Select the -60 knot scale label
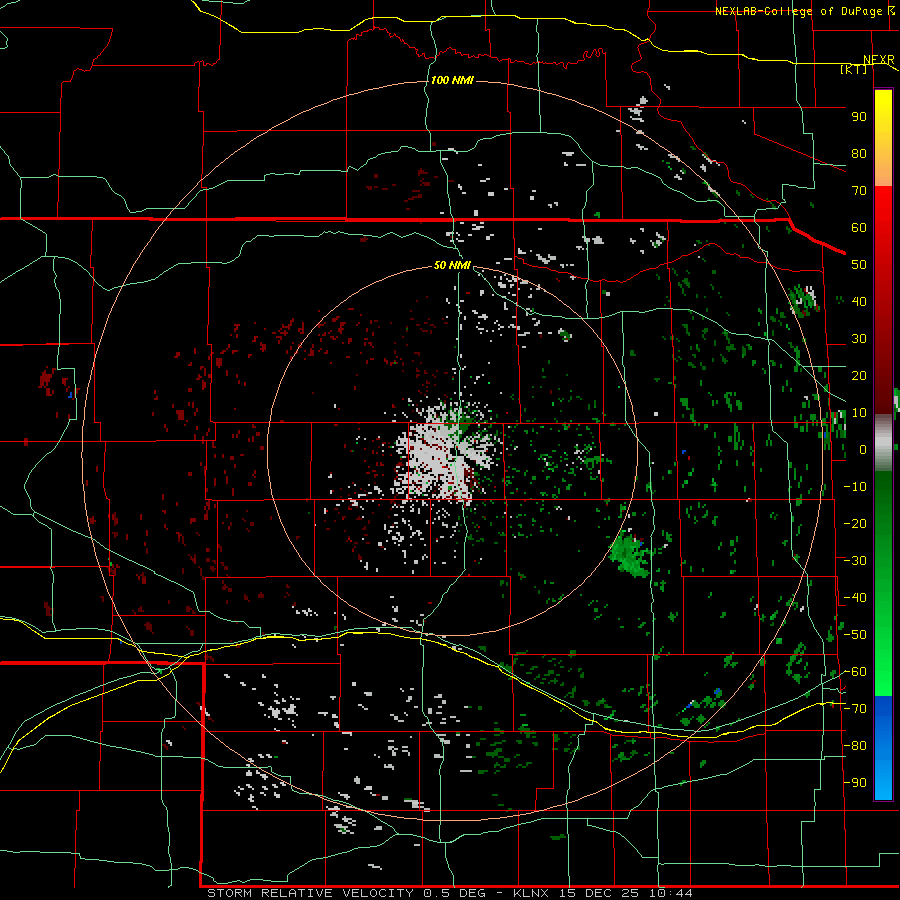 point(855,672)
